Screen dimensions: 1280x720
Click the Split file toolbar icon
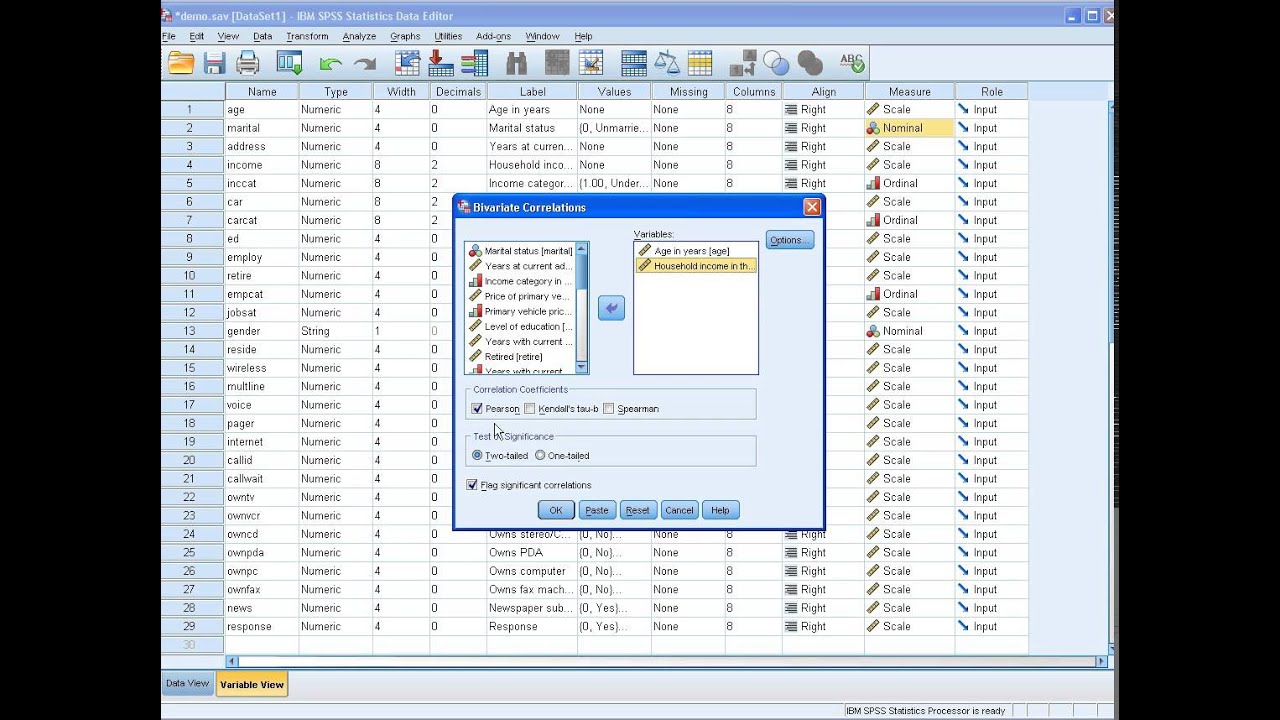[633, 63]
